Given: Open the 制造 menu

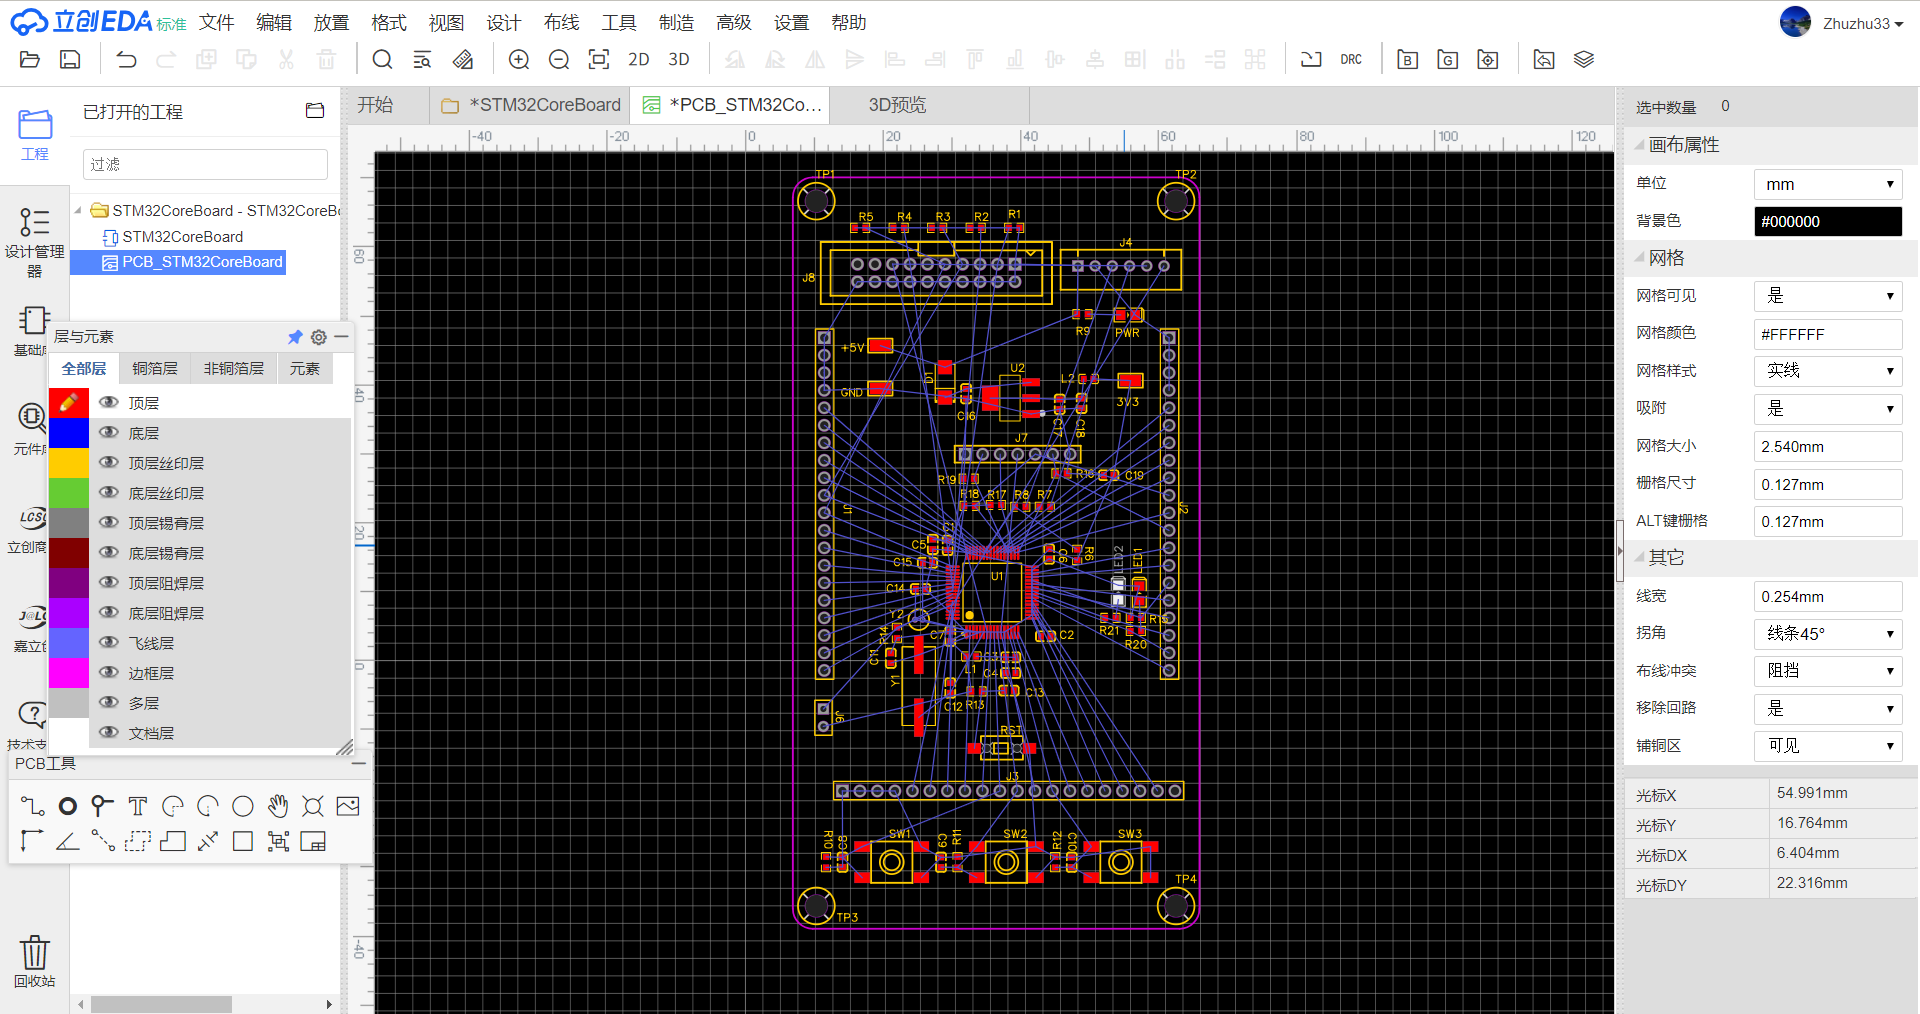Looking at the screenshot, I should [676, 21].
